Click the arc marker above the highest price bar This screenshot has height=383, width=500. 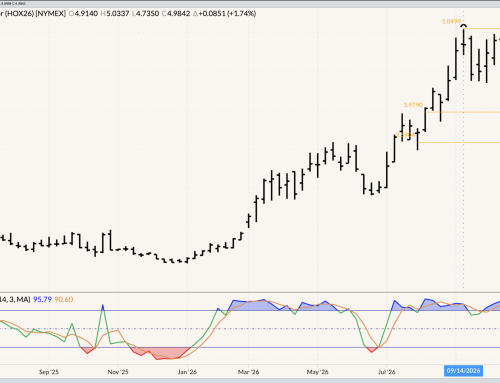[x=464, y=26]
